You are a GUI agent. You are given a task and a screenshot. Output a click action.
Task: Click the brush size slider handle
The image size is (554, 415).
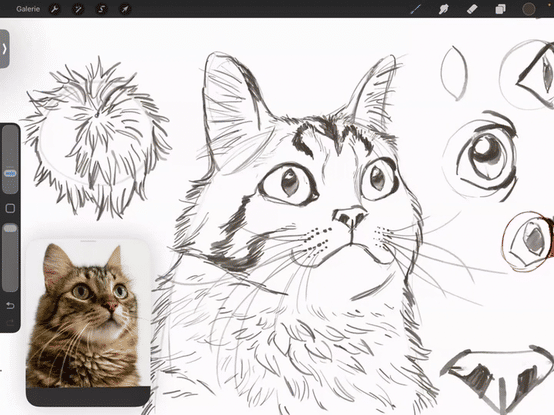coord(10,173)
